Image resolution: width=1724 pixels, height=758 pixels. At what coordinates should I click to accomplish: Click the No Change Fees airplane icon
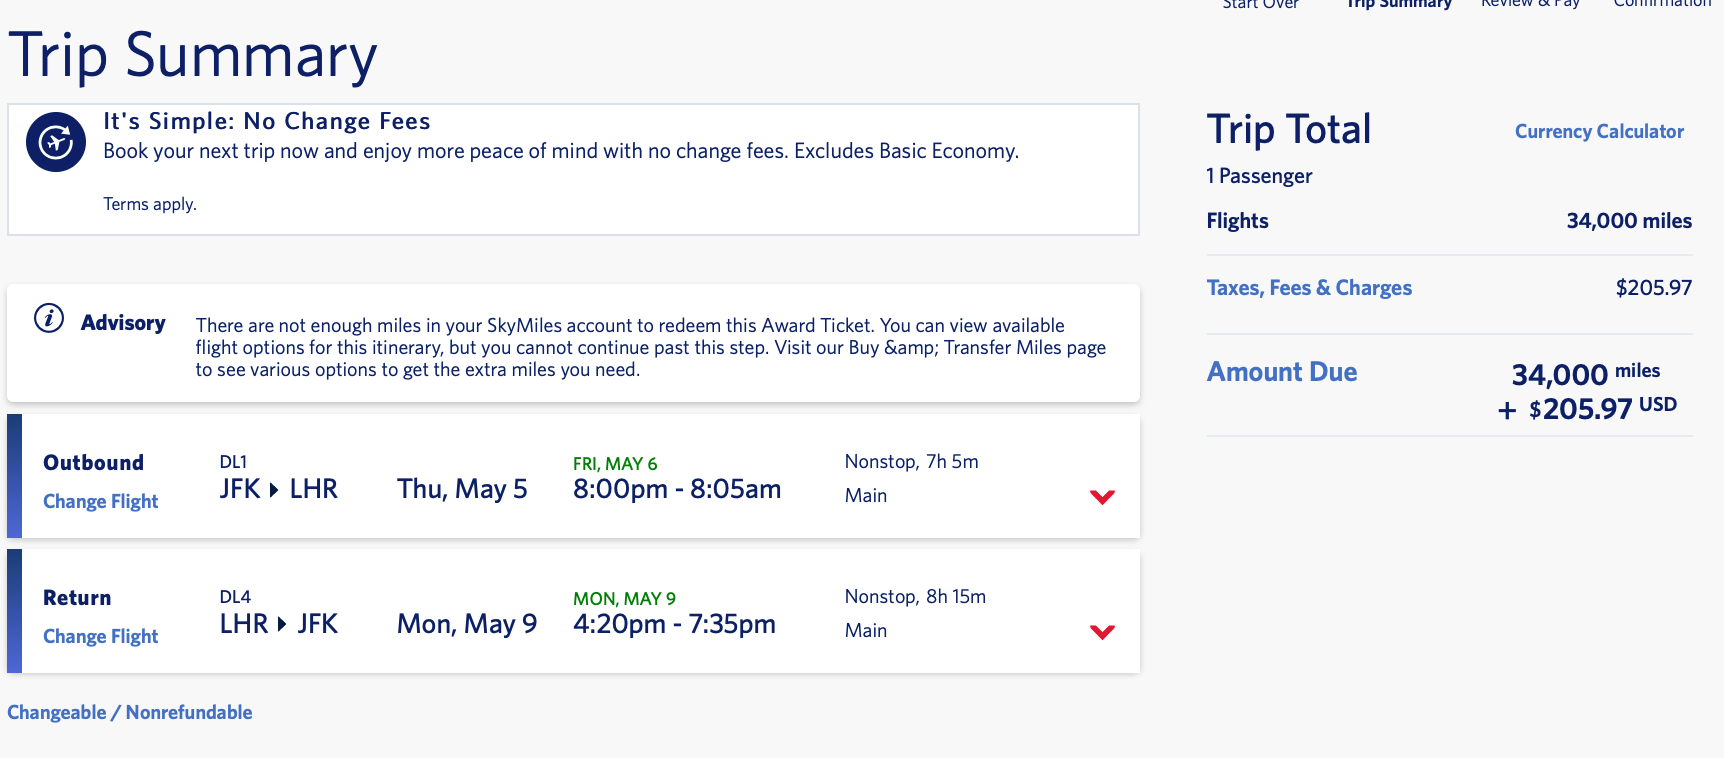tap(56, 142)
